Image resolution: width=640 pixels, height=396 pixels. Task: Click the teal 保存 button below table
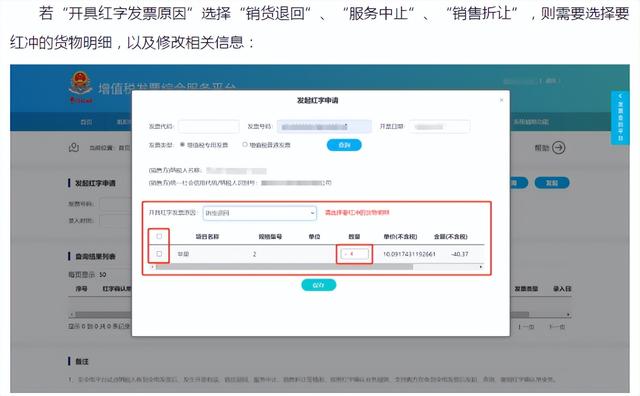pos(319,285)
